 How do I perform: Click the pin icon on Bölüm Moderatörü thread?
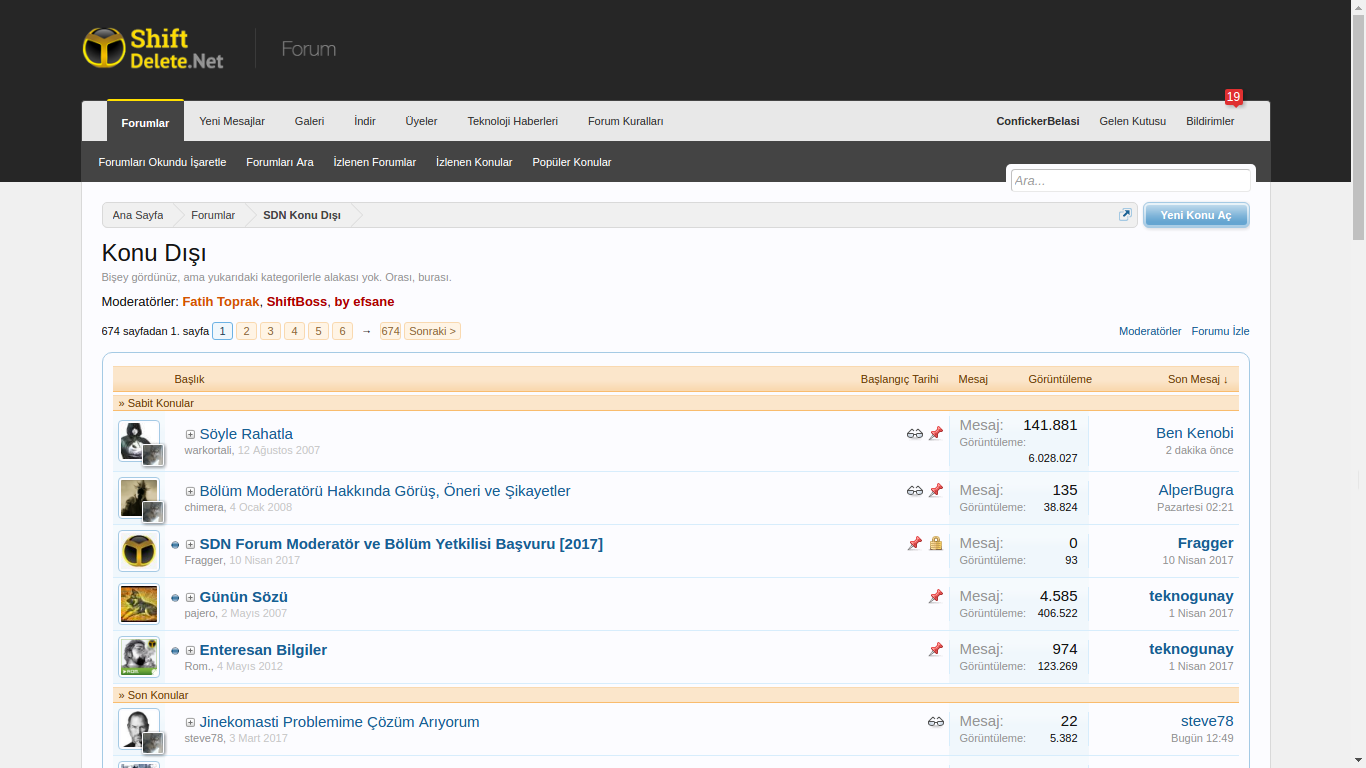[x=936, y=491]
